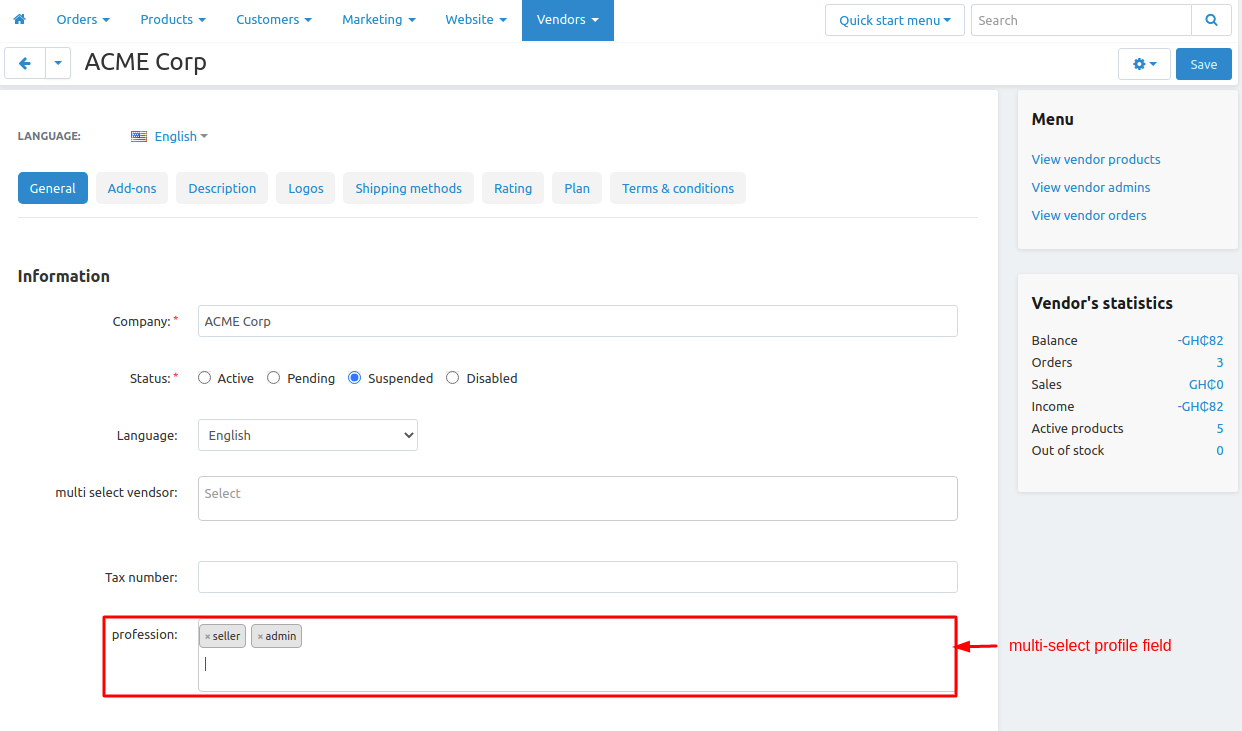The height and width of the screenshot is (731, 1242).
Task: Click the Sales value GH₵0
Action: click(x=1206, y=384)
